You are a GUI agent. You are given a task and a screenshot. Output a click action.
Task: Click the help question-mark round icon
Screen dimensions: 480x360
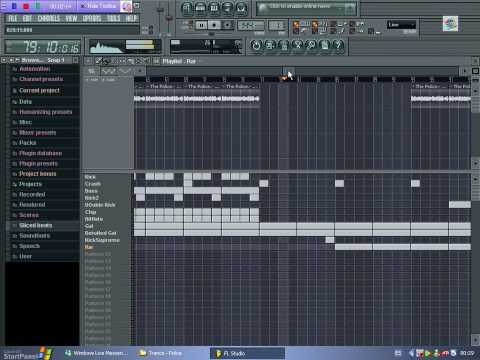[338, 45]
